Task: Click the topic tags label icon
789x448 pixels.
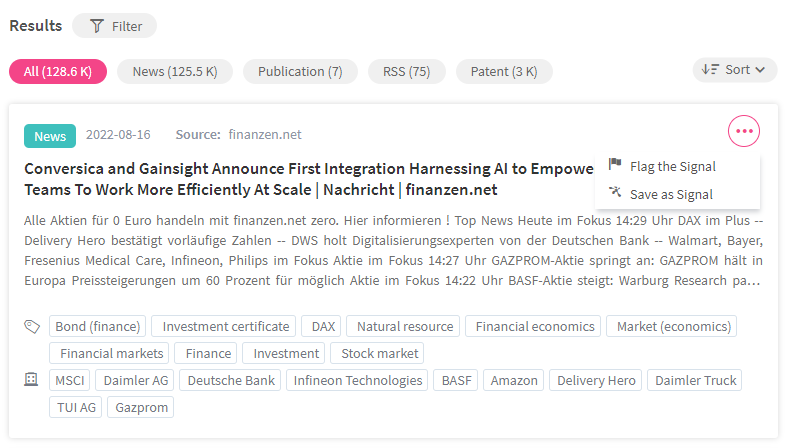Action: point(32,327)
